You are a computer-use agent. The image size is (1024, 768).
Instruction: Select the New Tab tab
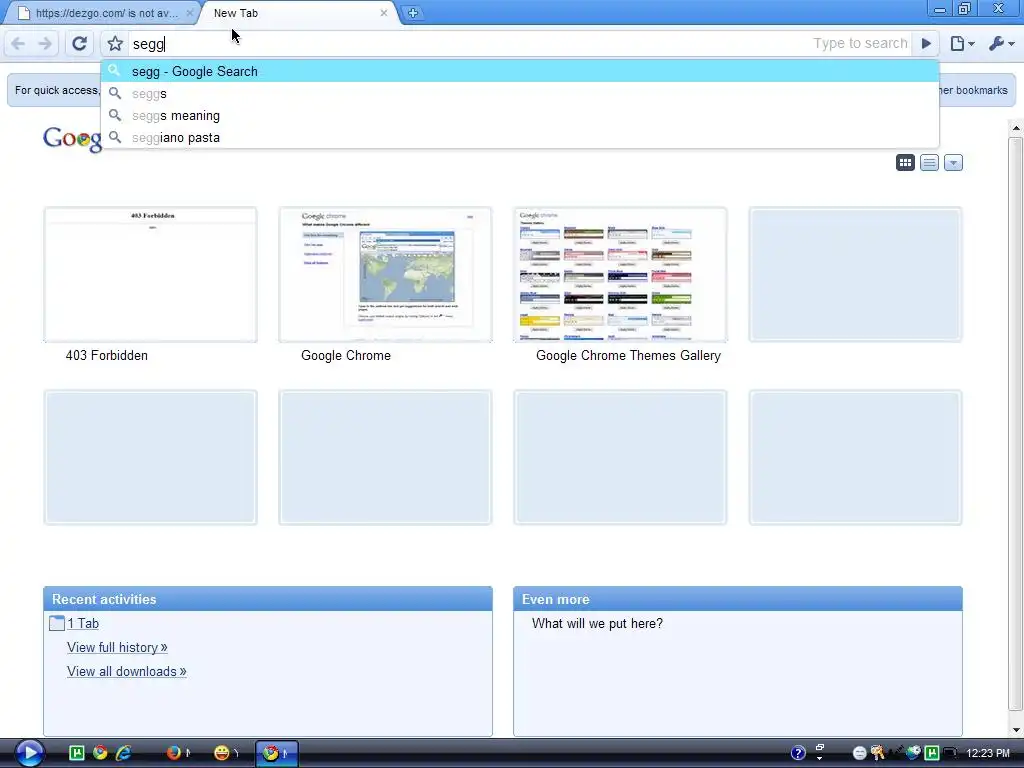click(297, 13)
